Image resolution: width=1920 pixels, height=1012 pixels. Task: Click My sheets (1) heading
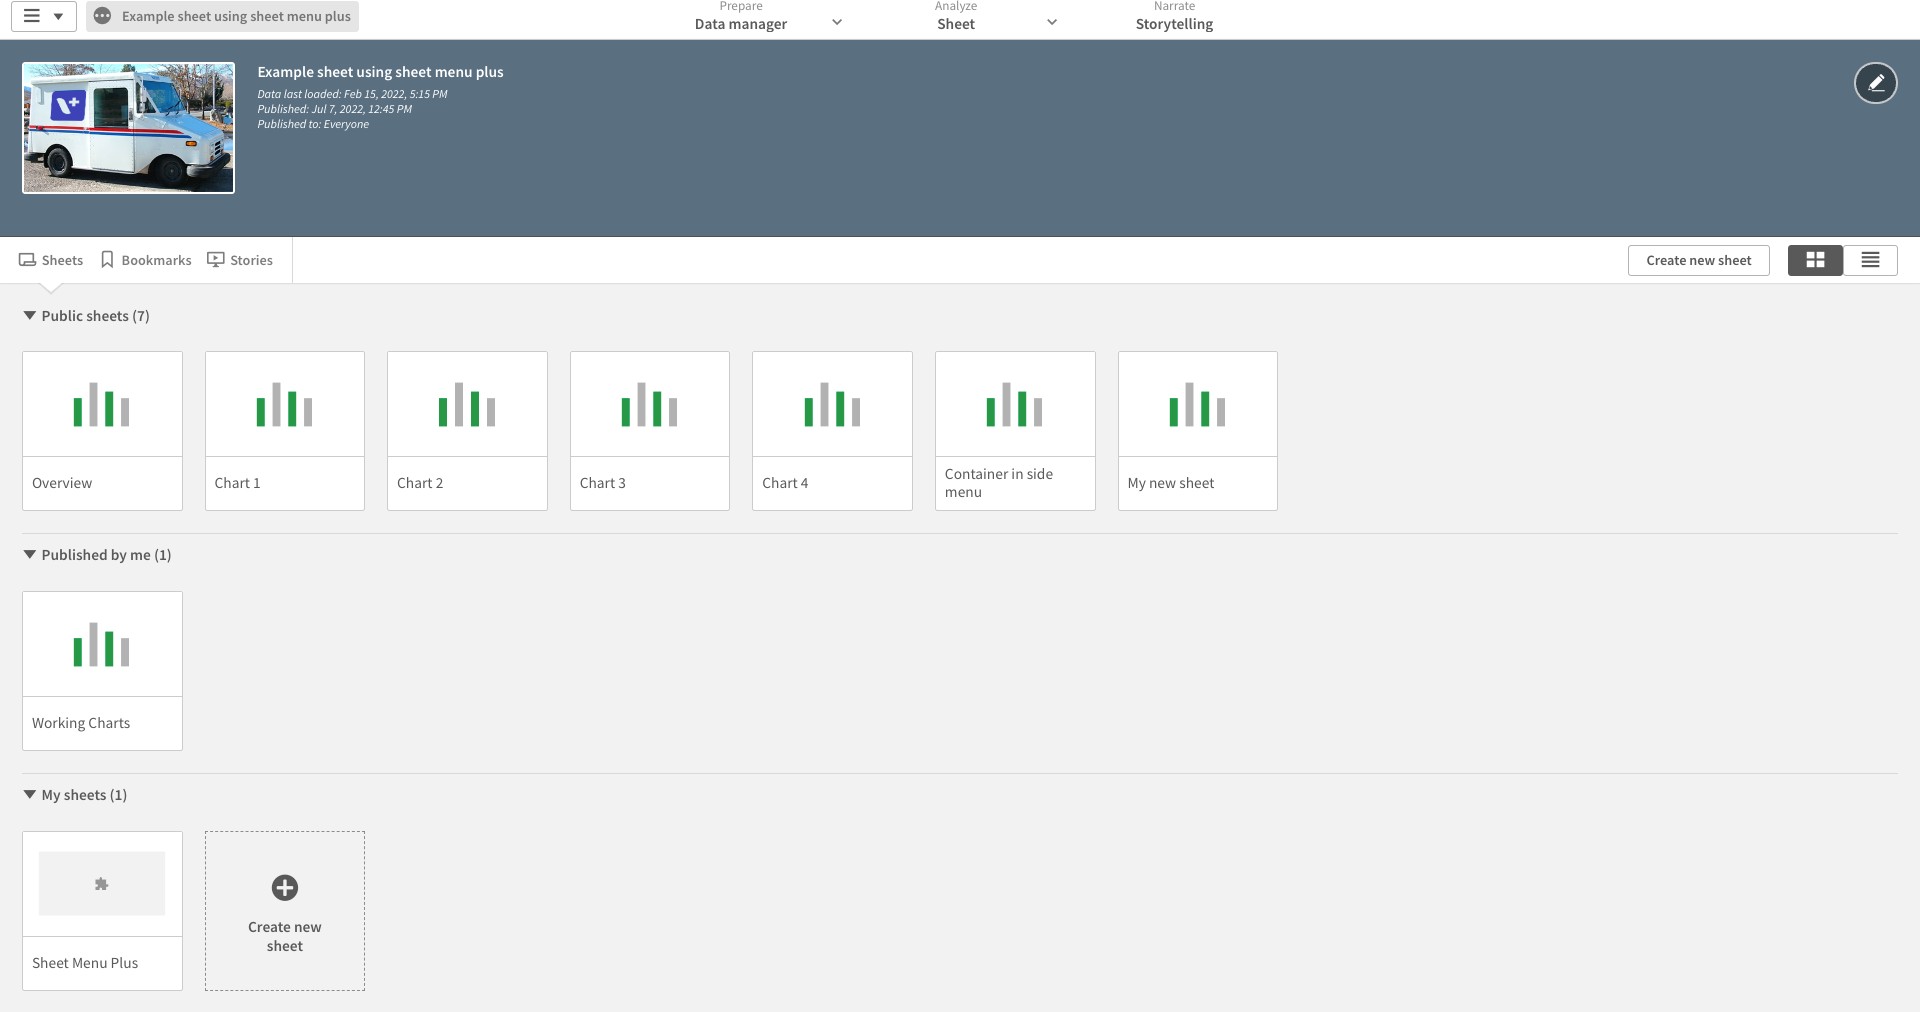[x=84, y=795]
